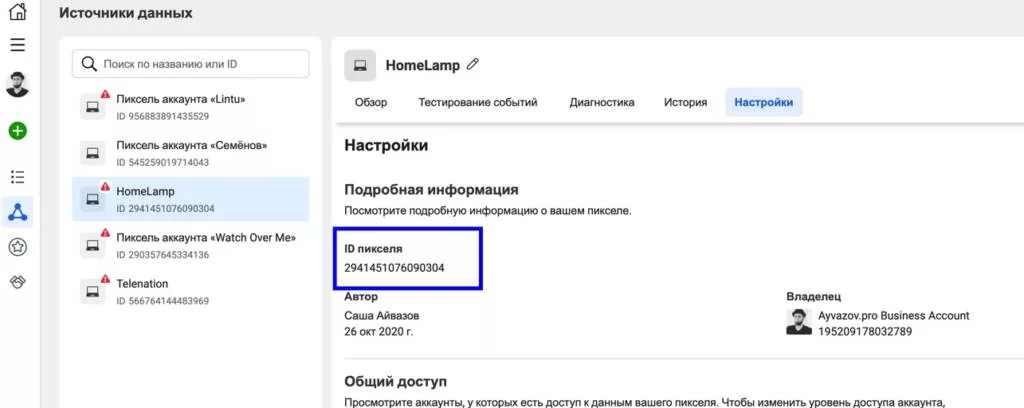Select the Telenation data source
The width and height of the screenshot is (1024, 408).
191,291
